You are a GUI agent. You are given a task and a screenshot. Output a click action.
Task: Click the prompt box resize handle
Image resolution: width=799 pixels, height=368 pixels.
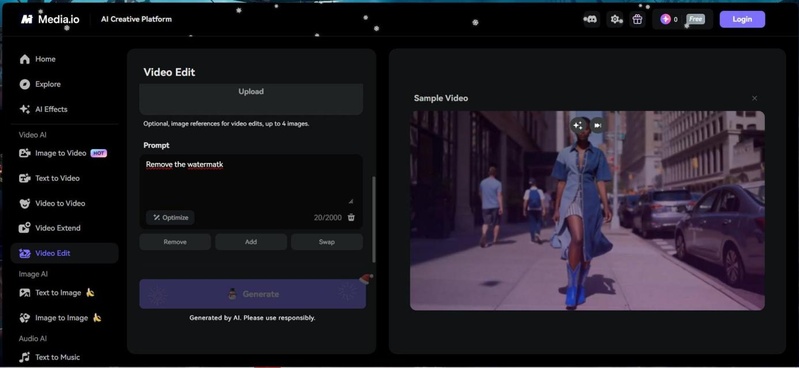[351, 201]
